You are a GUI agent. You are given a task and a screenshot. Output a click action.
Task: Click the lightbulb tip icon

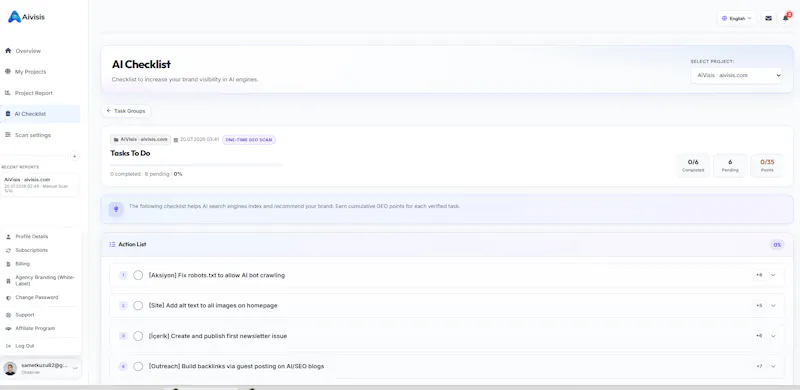pyautogui.click(x=116, y=209)
